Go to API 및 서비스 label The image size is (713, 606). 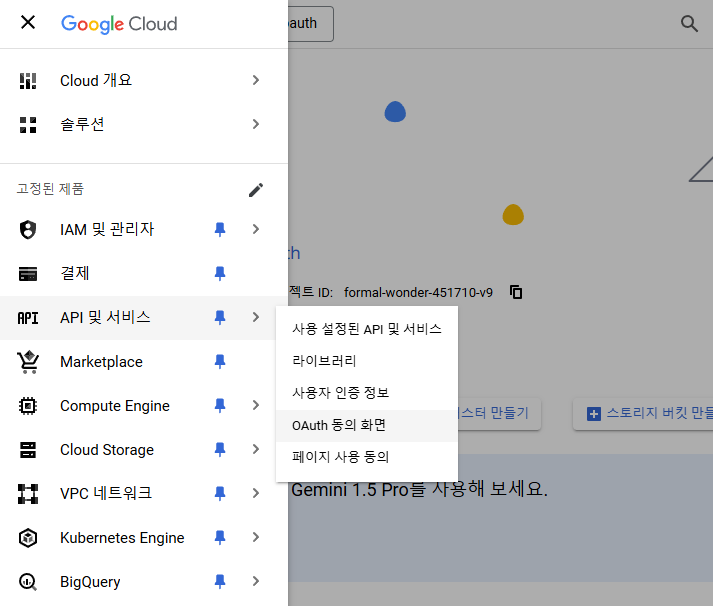coord(105,317)
